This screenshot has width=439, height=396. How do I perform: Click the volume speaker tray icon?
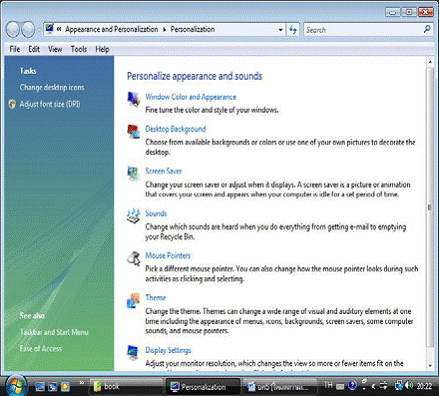click(x=410, y=386)
